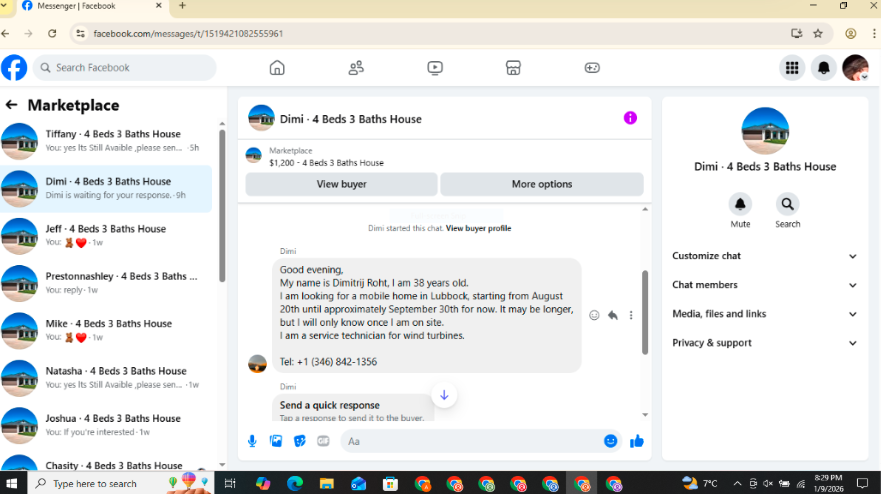Open view site information icon in address bar
Screen dimensions: 881x494
tap(81, 34)
